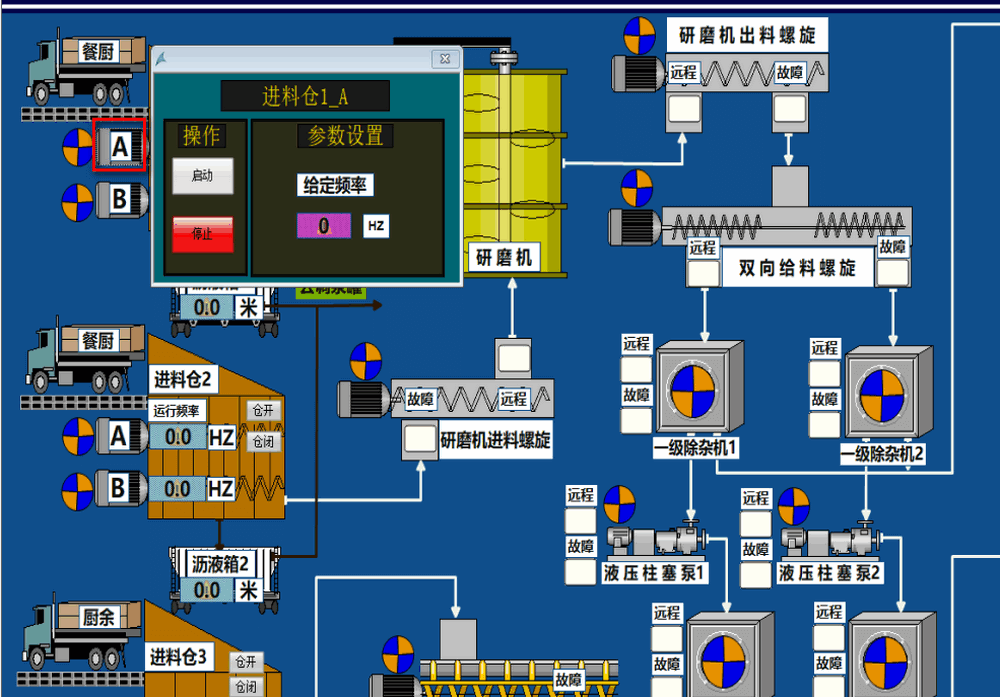Select motor A of 进料仓1 highlighted in red
Viewport: 1000px width, 697px height.
pos(119,146)
